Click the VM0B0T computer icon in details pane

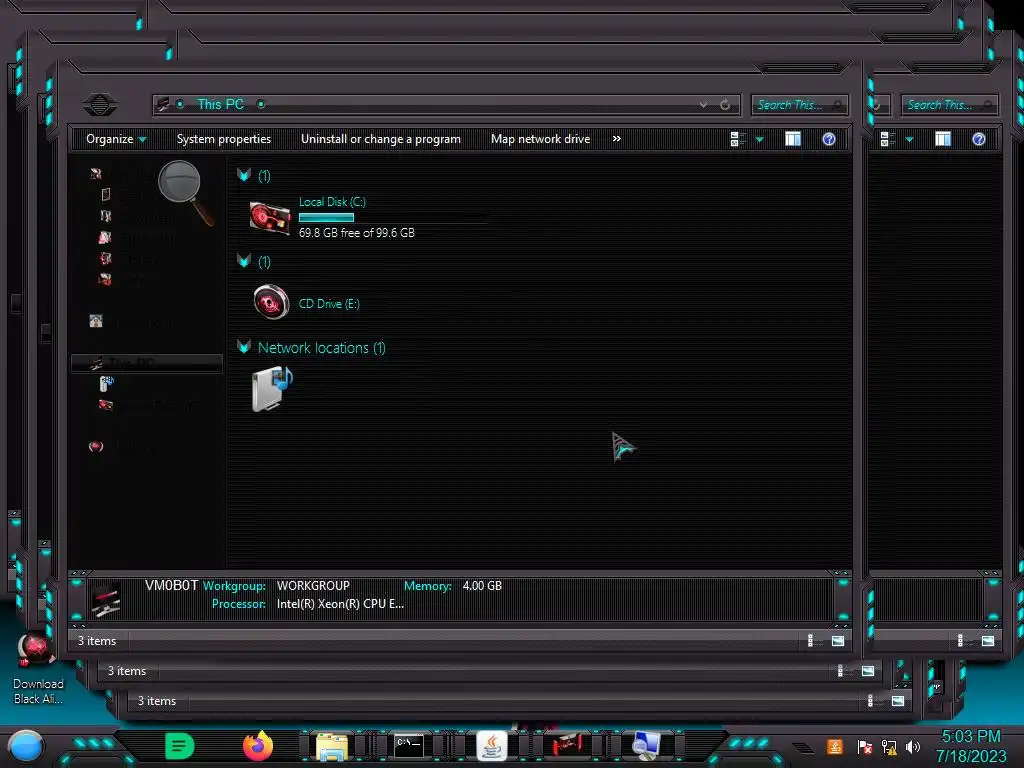tap(106, 600)
